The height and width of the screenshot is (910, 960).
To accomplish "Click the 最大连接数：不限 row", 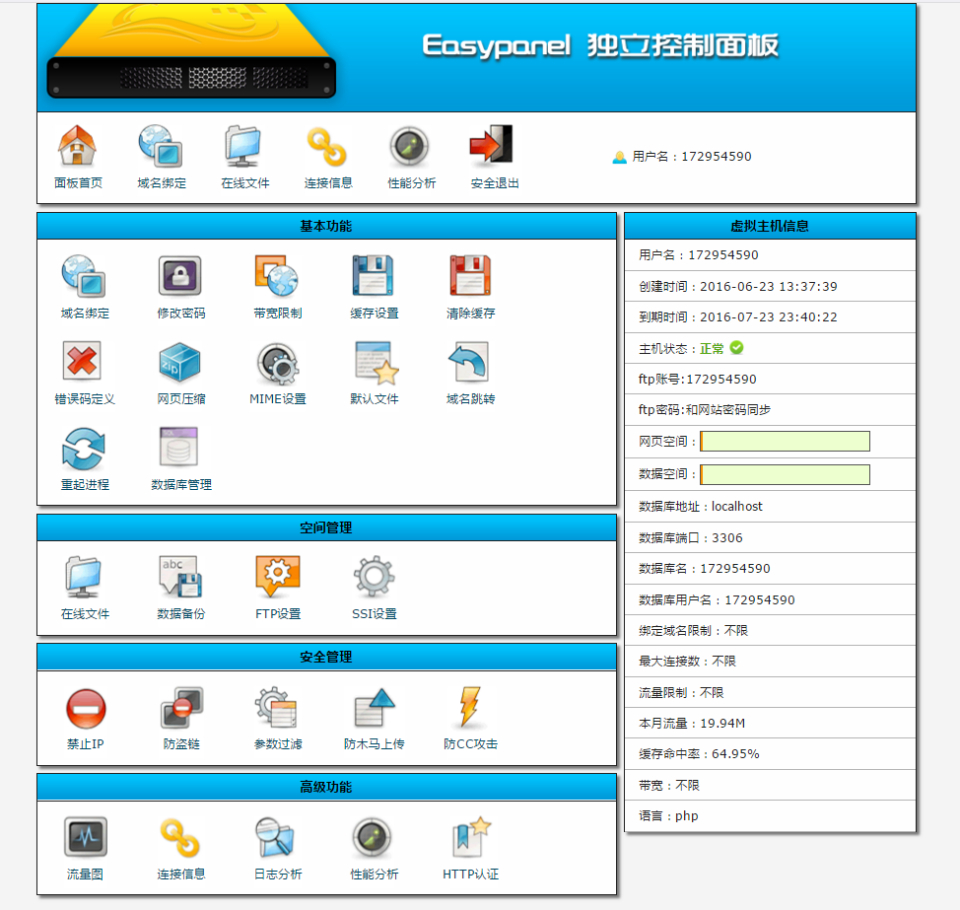I will point(770,661).
